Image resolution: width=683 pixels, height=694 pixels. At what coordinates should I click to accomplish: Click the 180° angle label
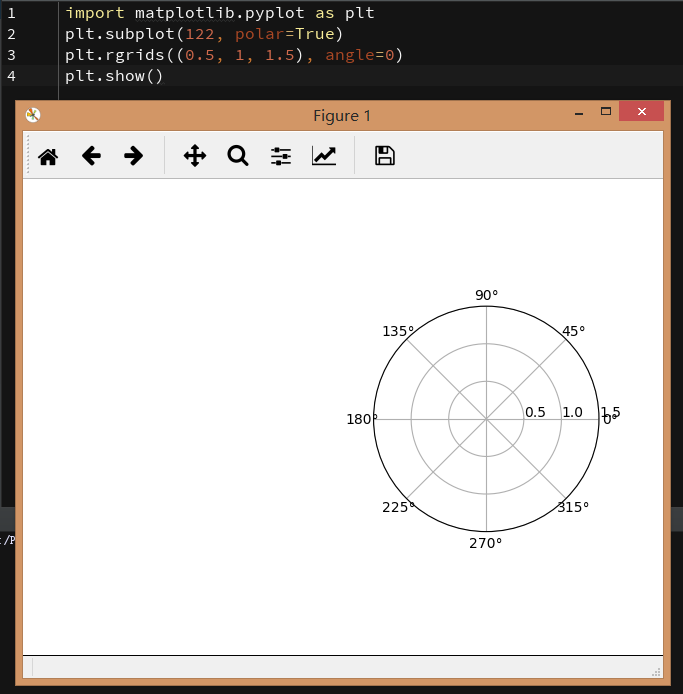(x=362, y=419)
